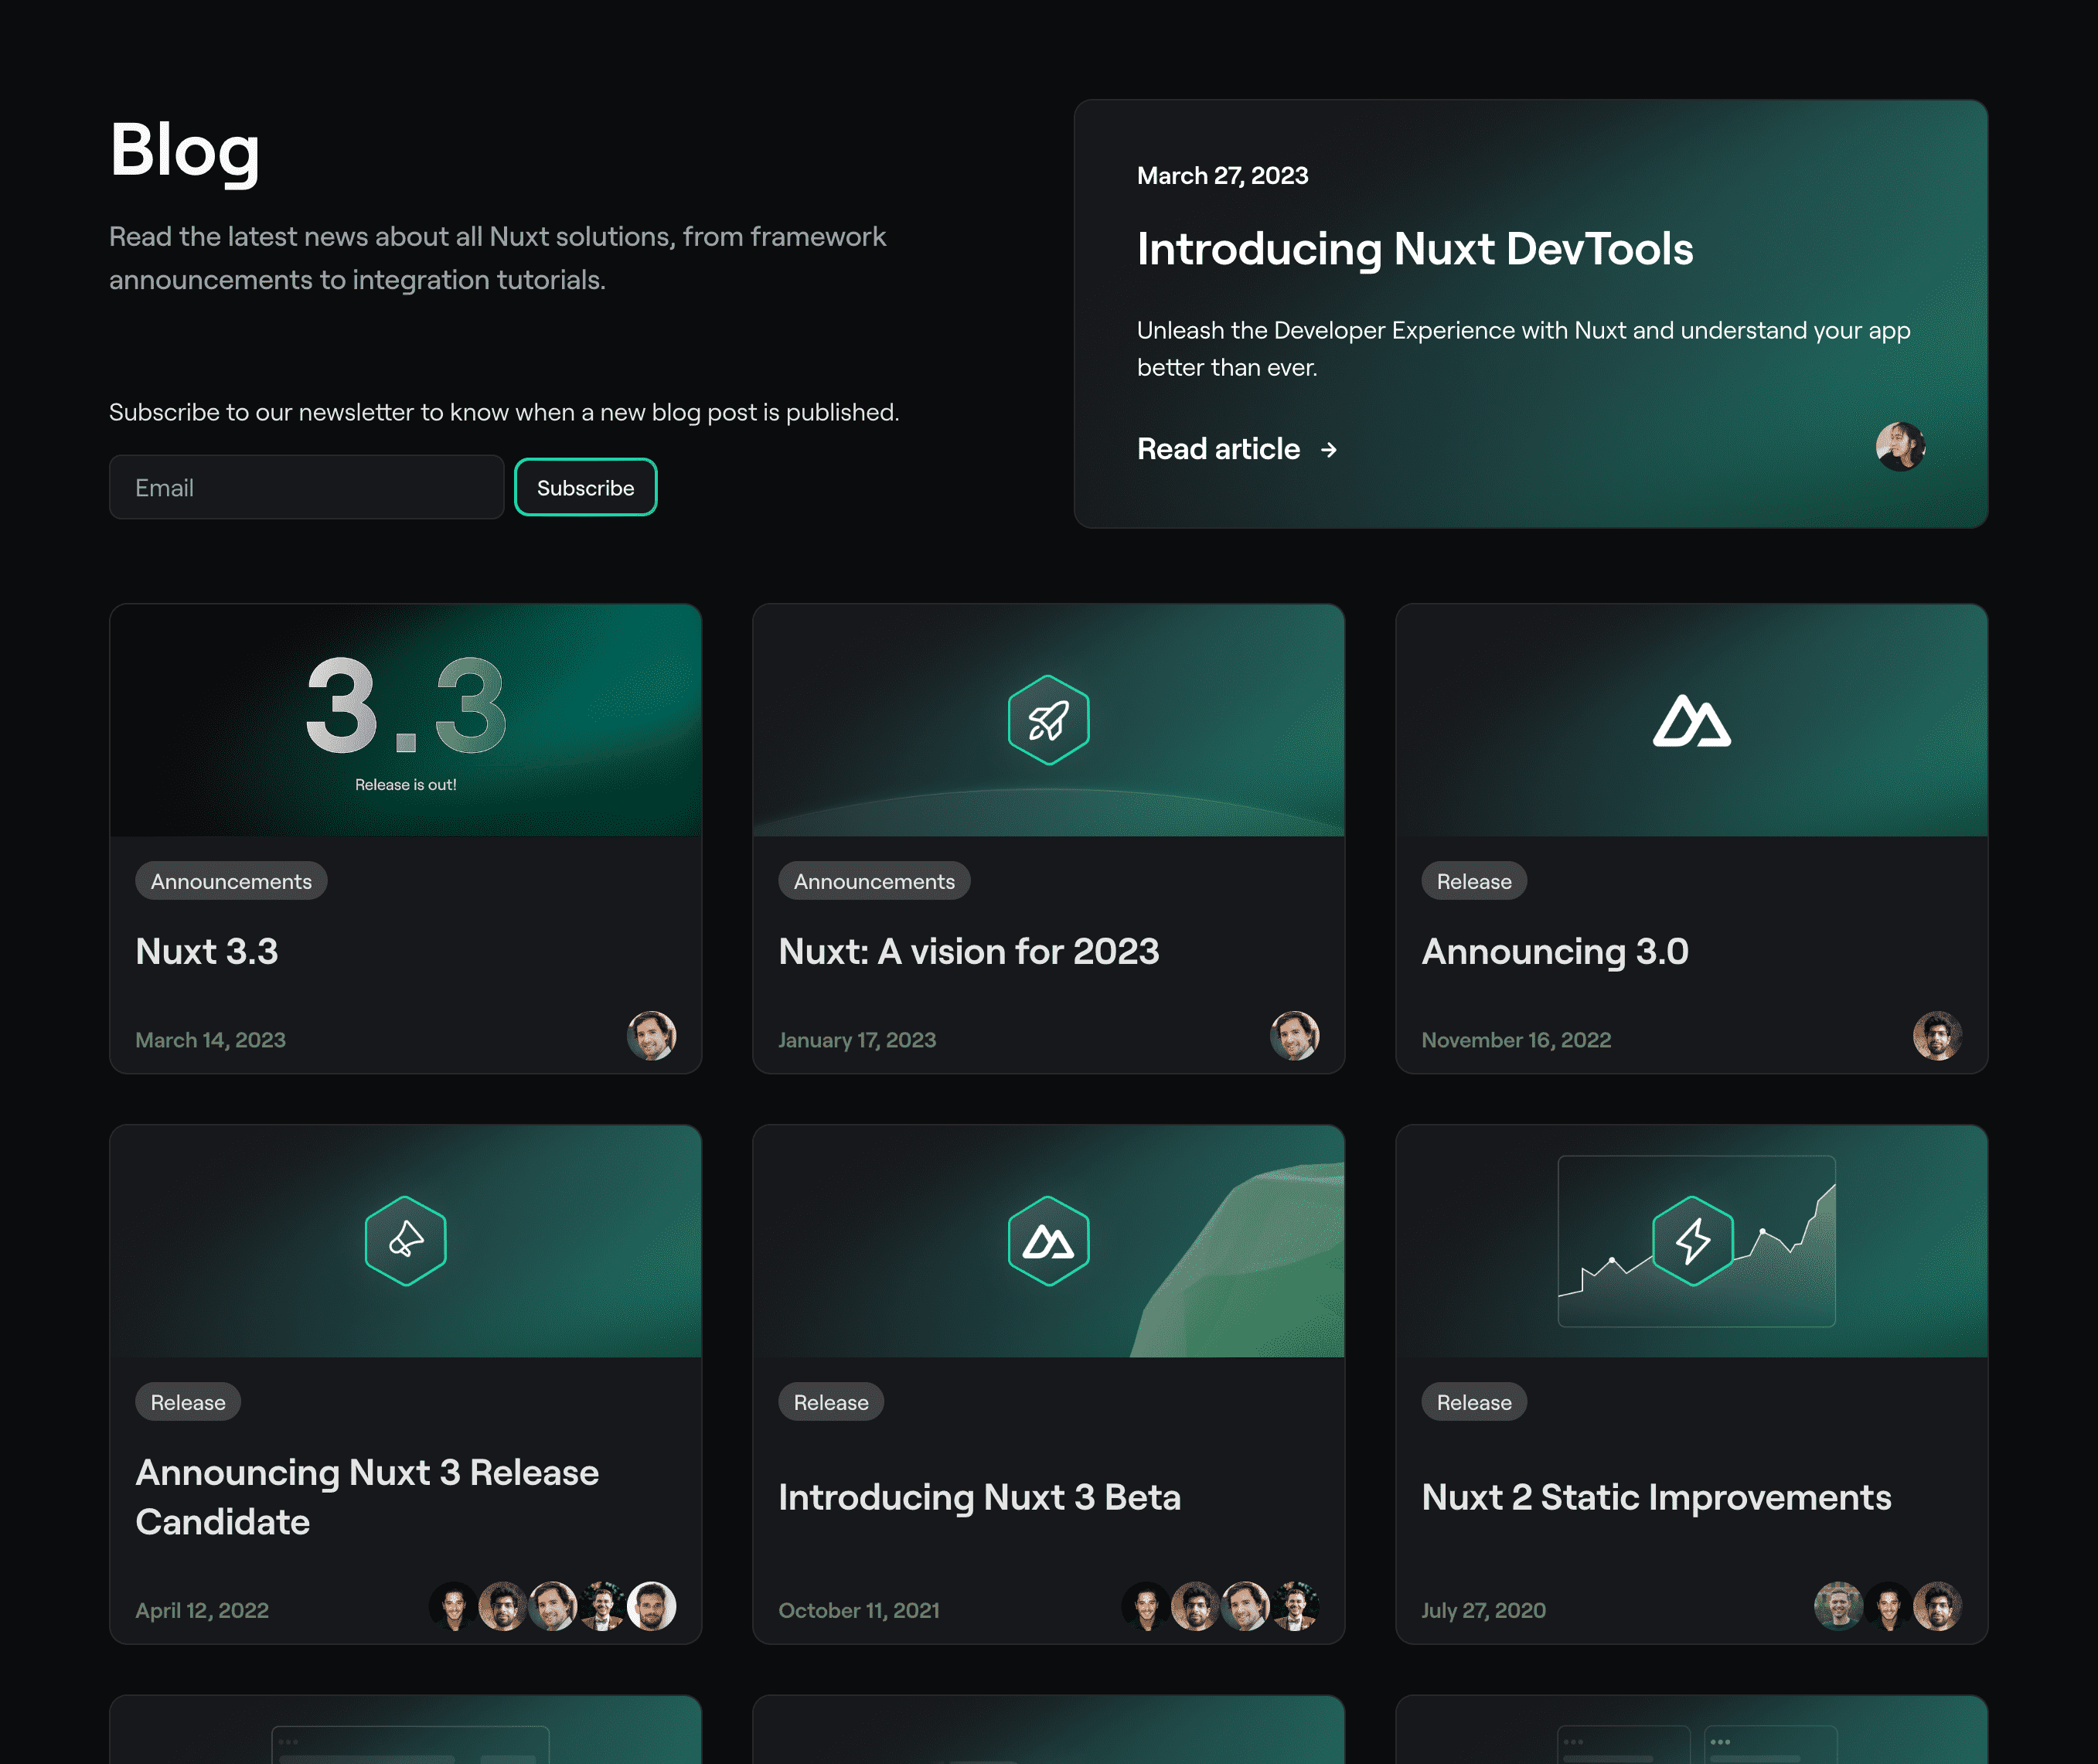
Task: Open the Nuxt 2 Static Improvements post
Action: [1656, 1497]
